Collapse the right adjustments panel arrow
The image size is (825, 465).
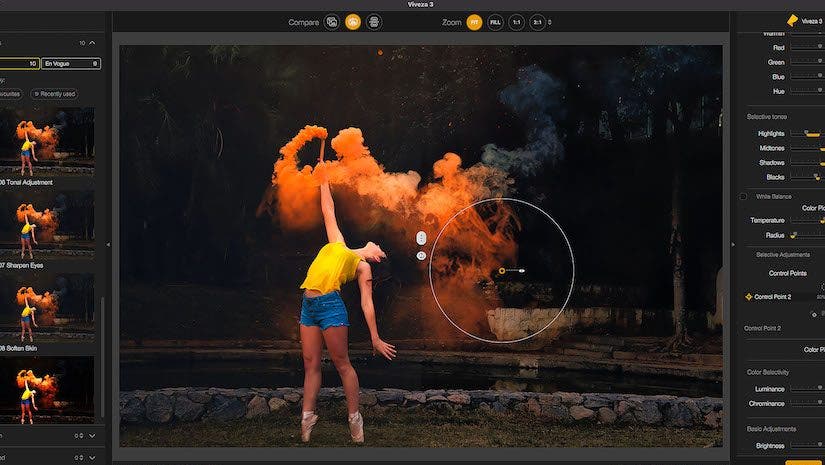point(733,245)
